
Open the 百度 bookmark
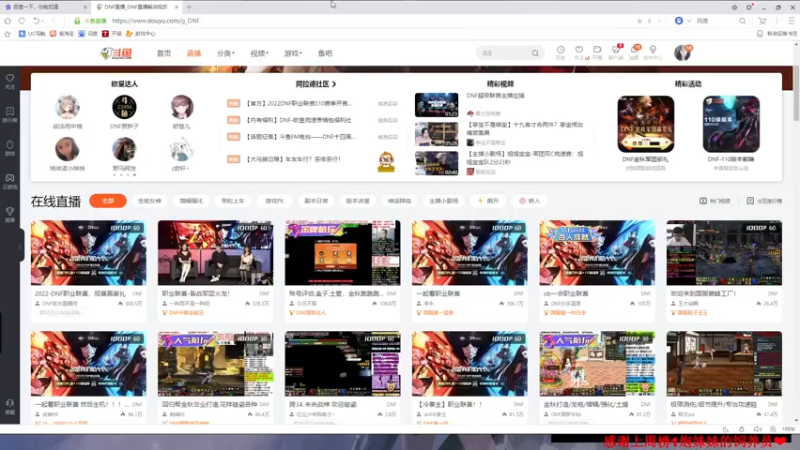88,34
